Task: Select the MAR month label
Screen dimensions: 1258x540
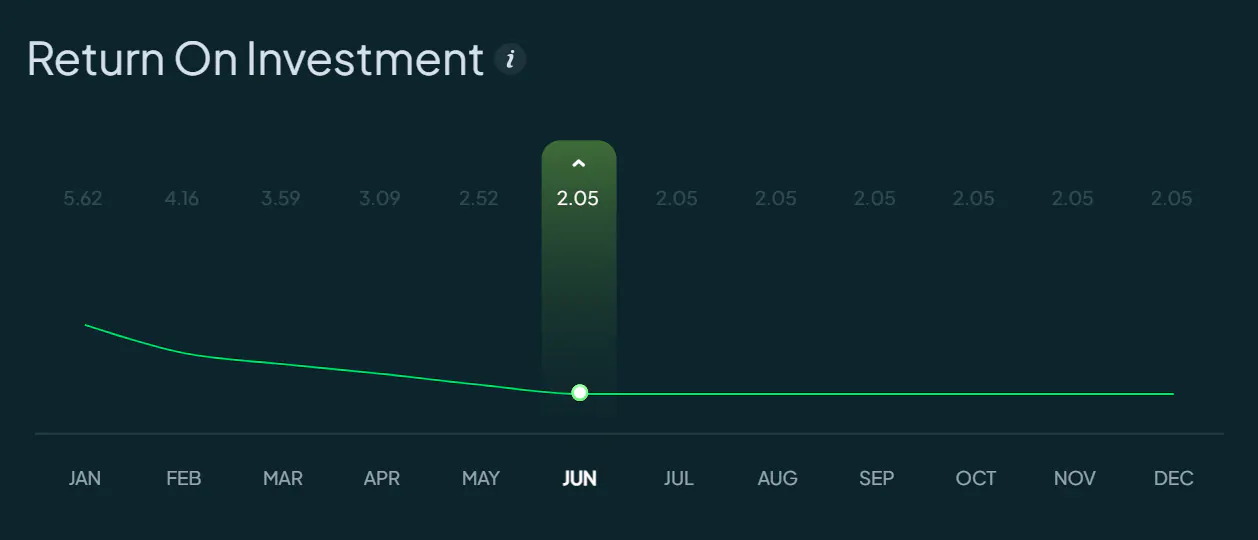Action: (x=283, y=478)
